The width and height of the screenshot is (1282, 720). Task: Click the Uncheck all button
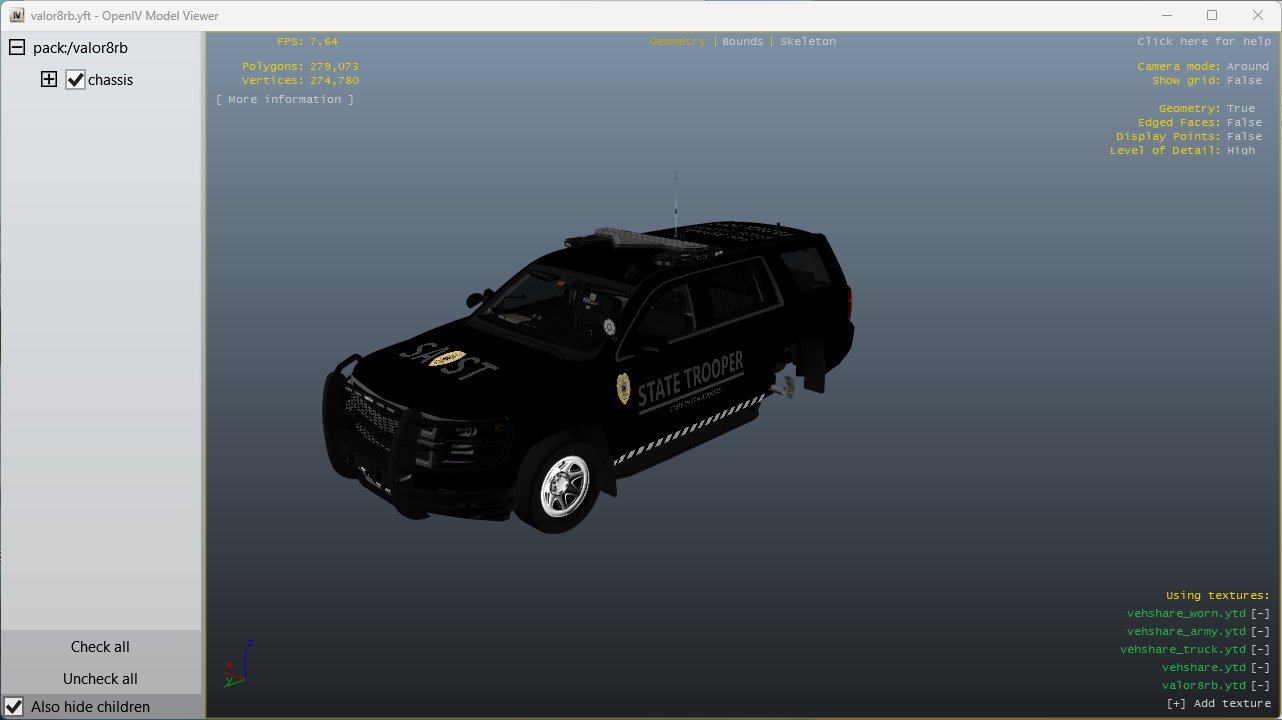[x=100, y=679]
